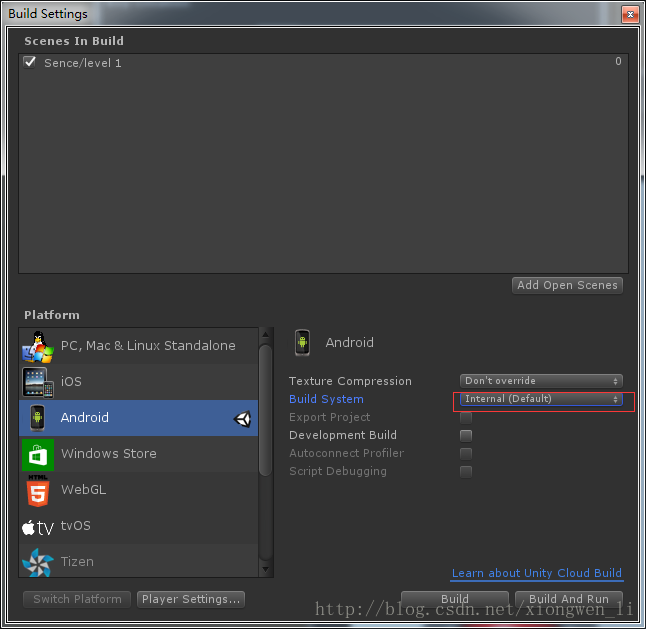Toggle the Export Project checkbox
The height and width of the screenshot is (629, 646).
(466, 417)
